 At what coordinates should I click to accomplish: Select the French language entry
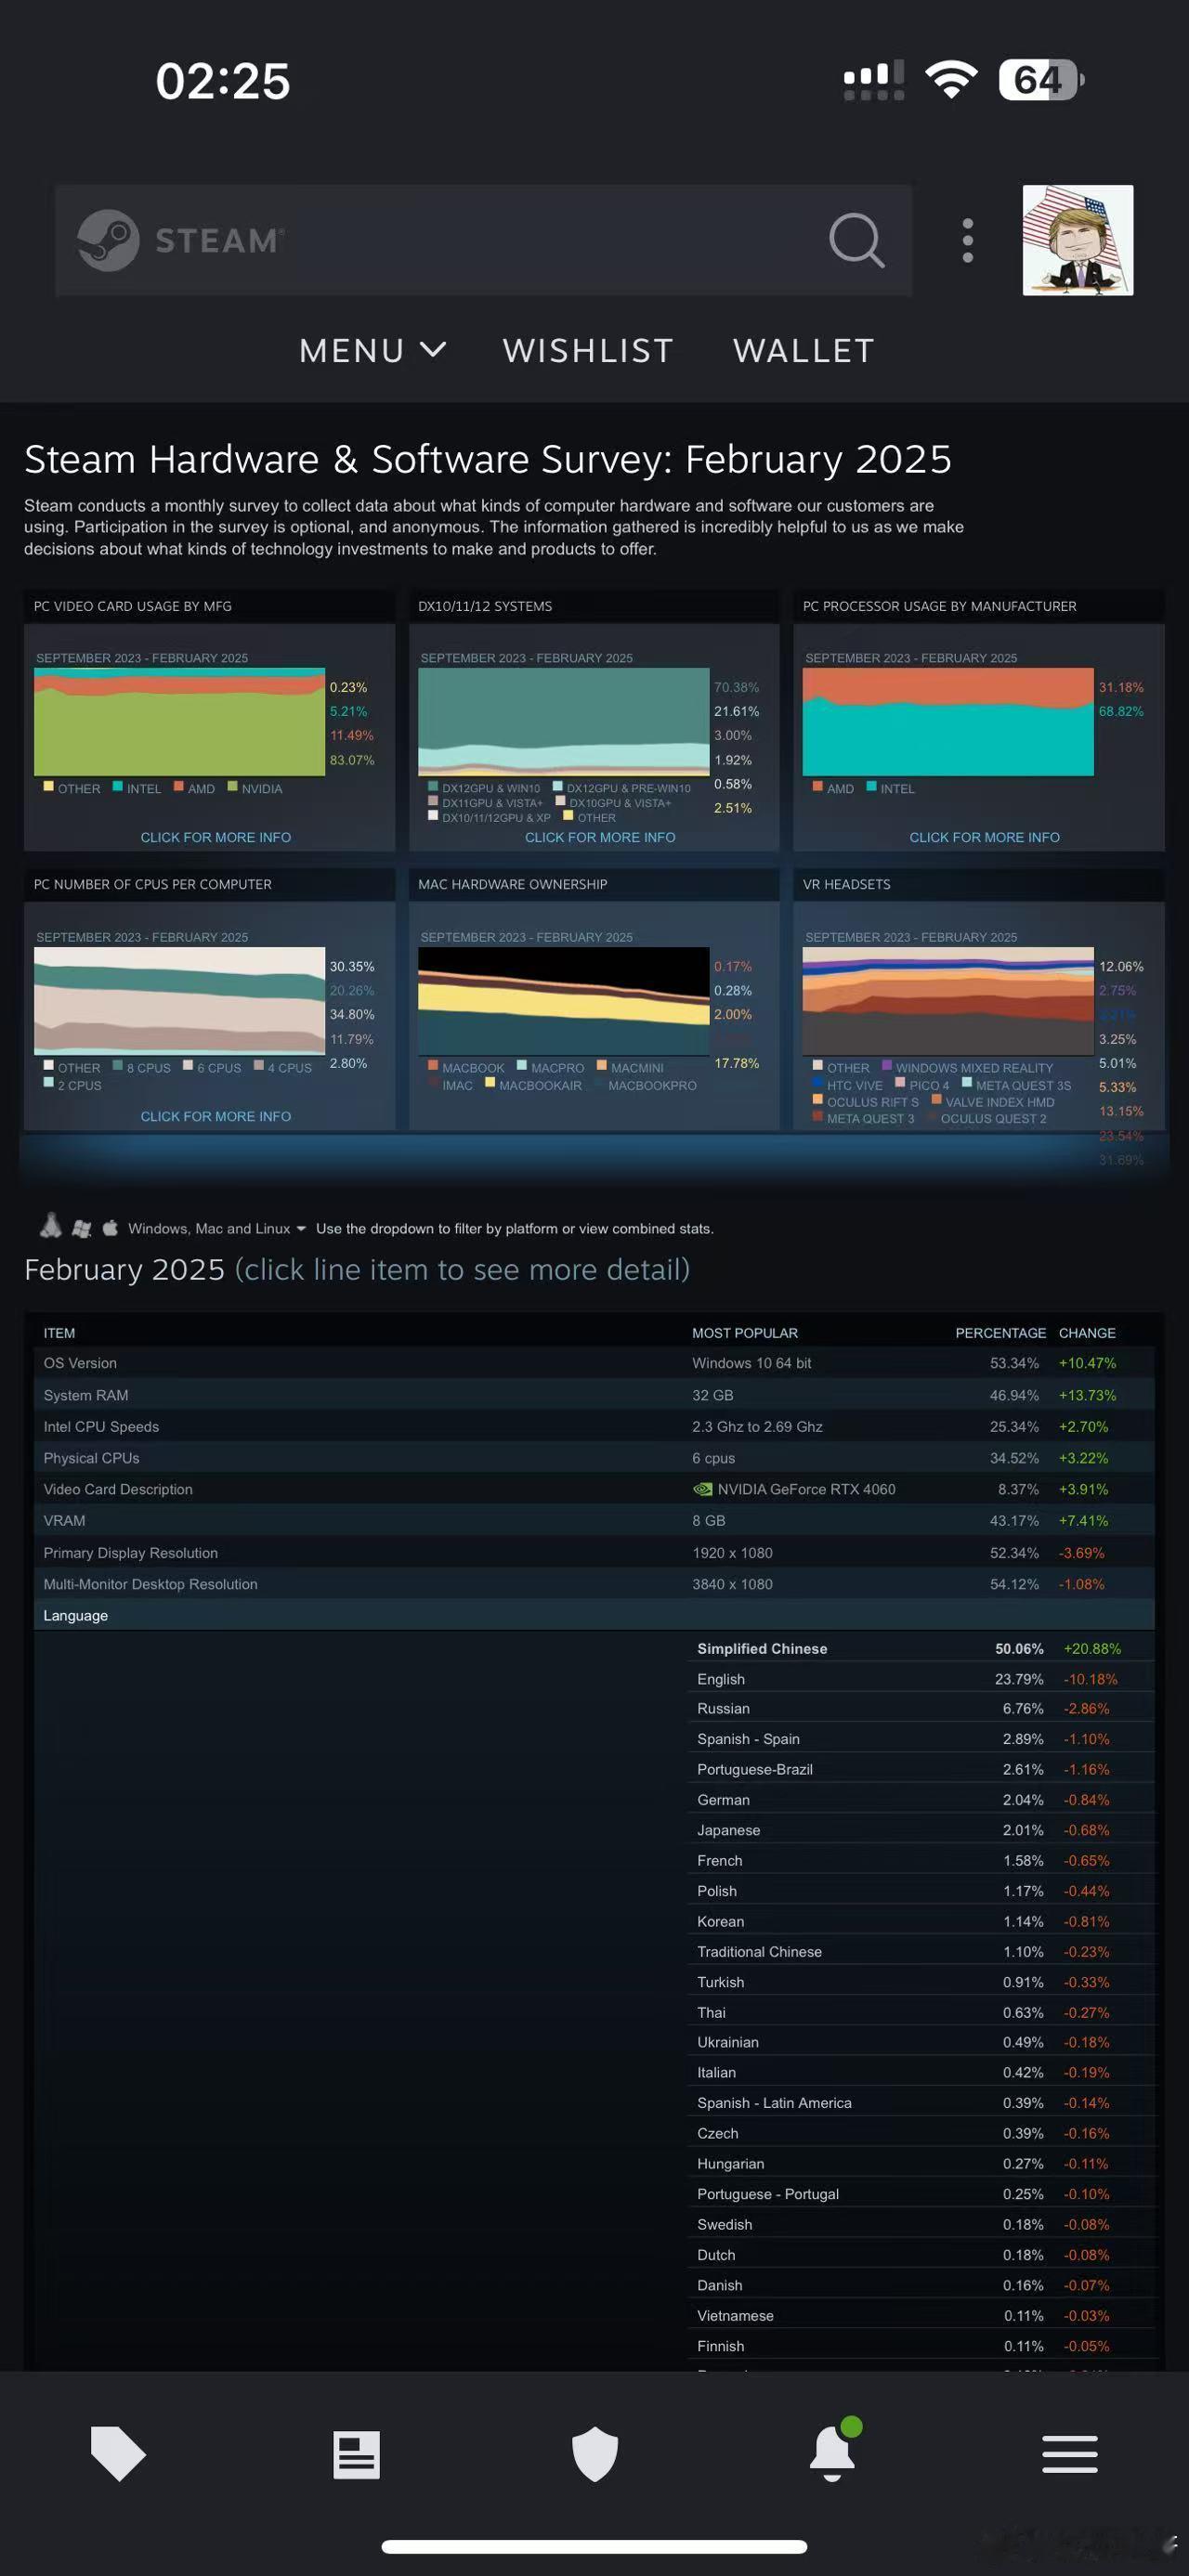(921, 1860)
